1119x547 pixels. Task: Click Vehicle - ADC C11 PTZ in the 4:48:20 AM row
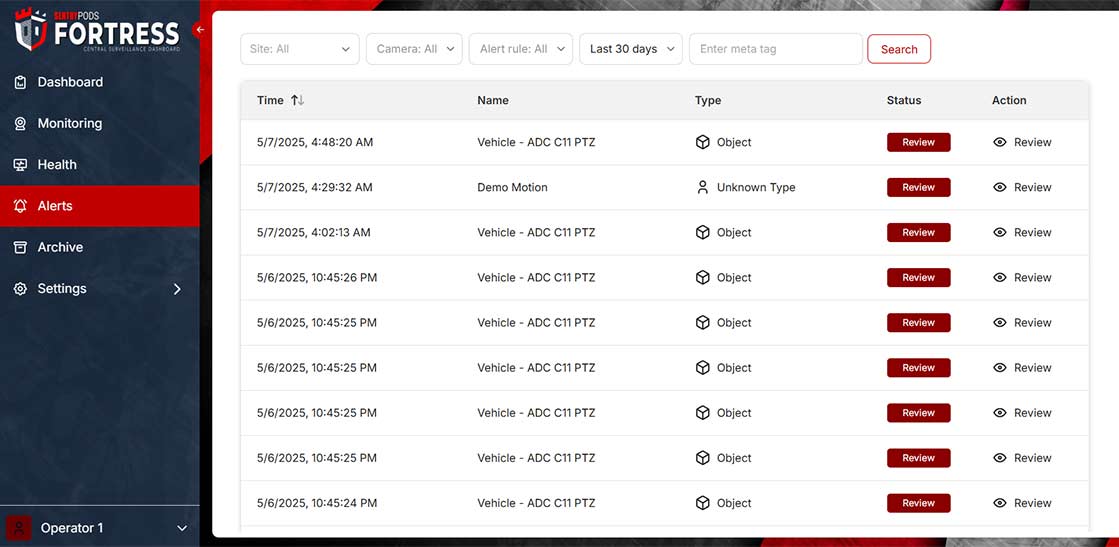[x=536, y=142]
